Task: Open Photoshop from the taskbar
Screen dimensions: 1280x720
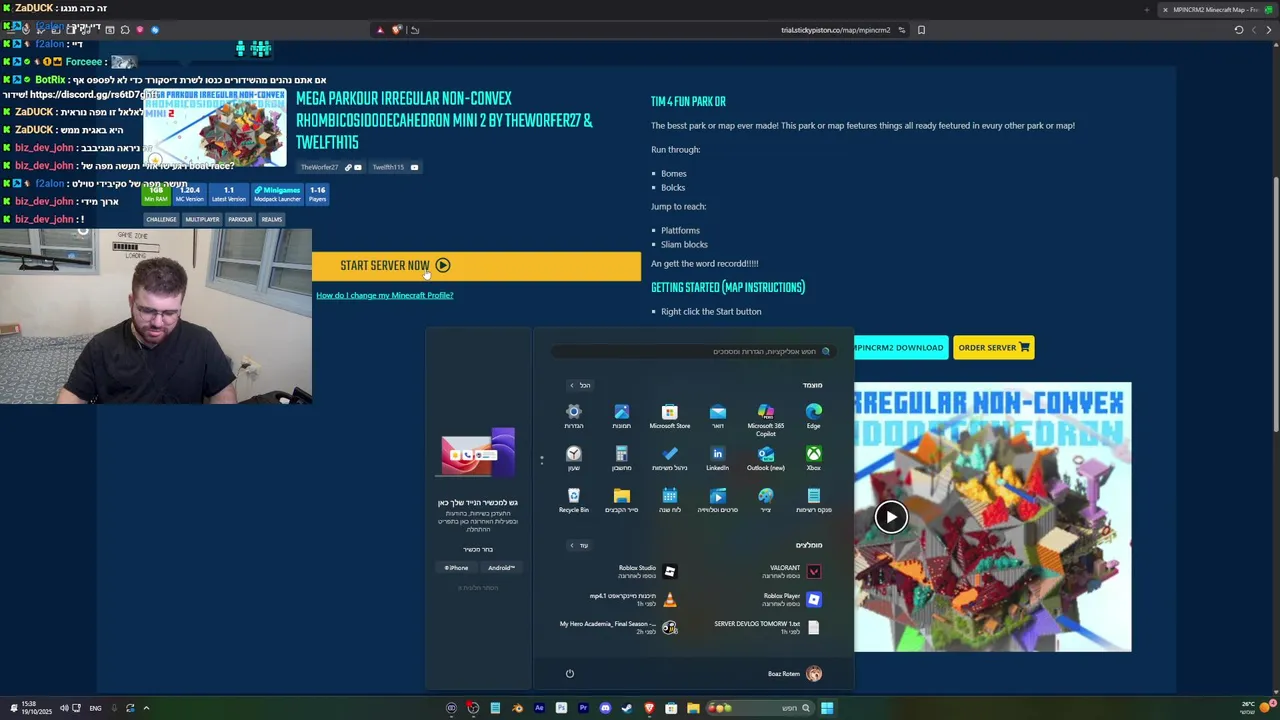Action: [x=561, y=708]
